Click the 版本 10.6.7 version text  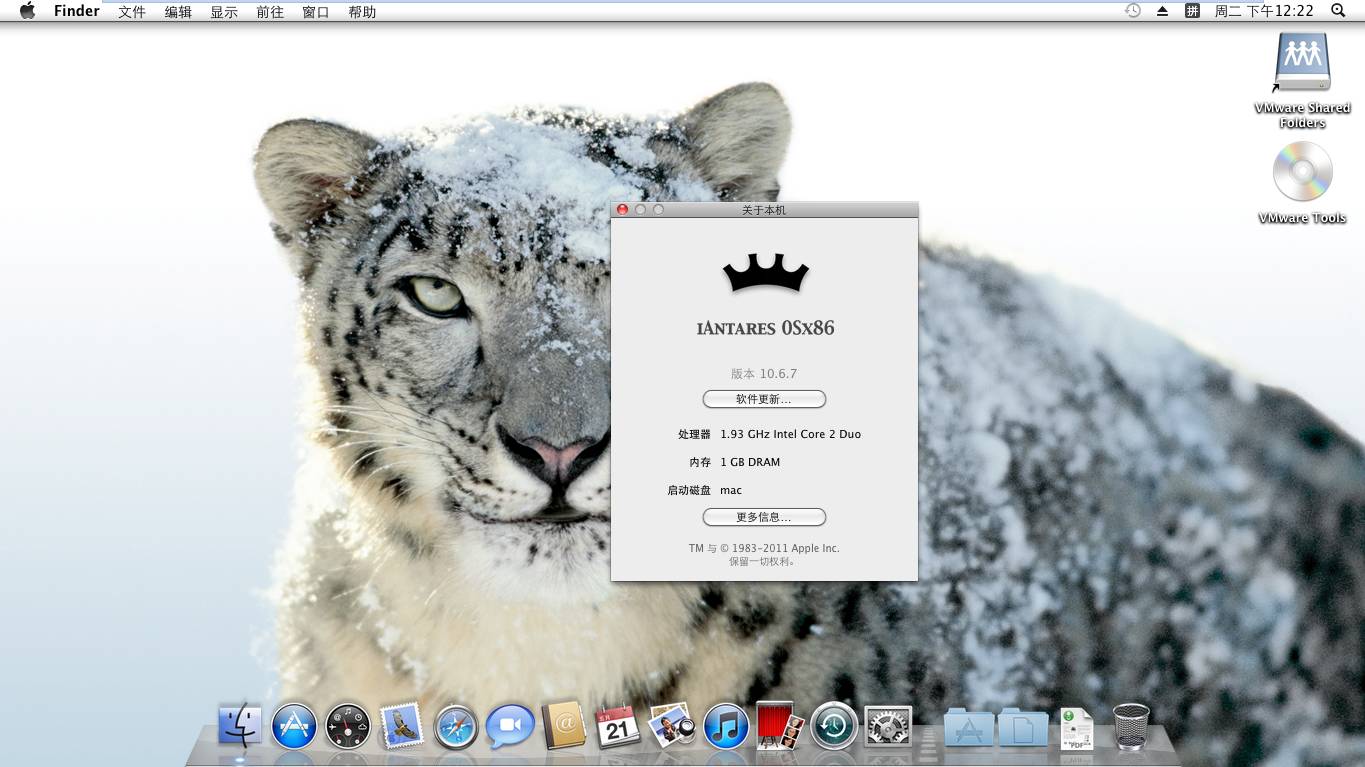(x=764, y=373)
